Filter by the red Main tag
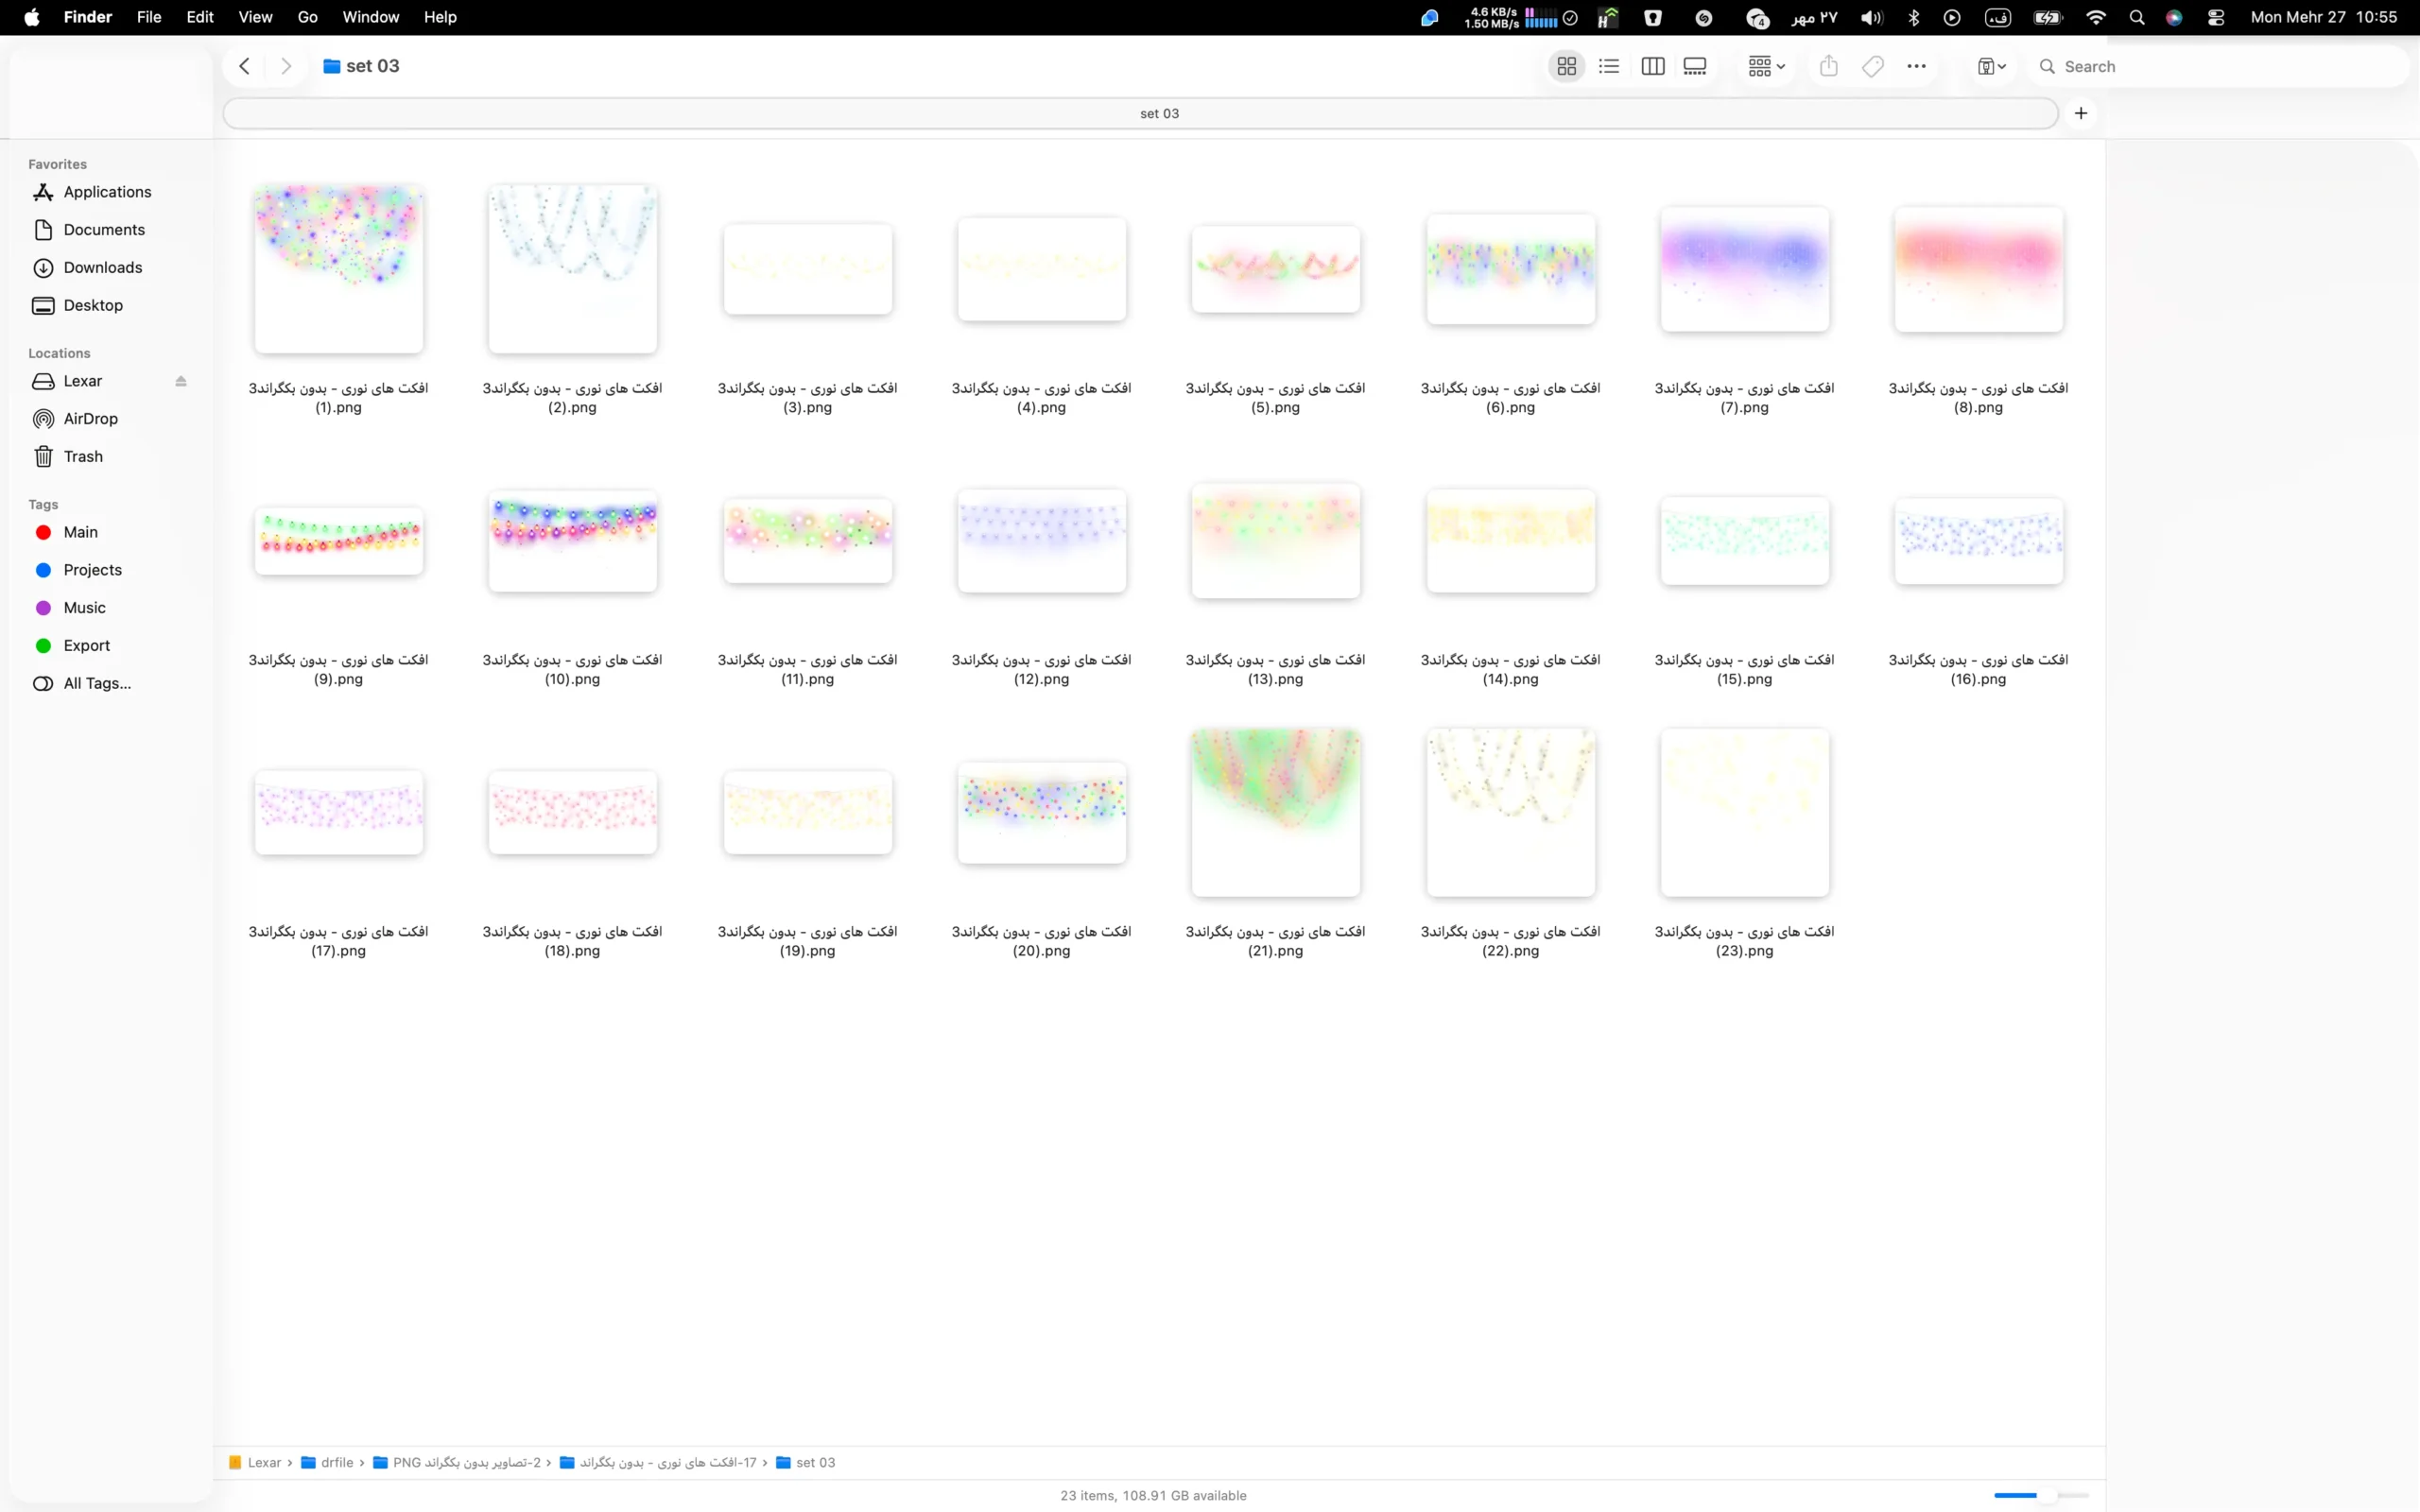The image size is (2420, 1512). [80, 532]
